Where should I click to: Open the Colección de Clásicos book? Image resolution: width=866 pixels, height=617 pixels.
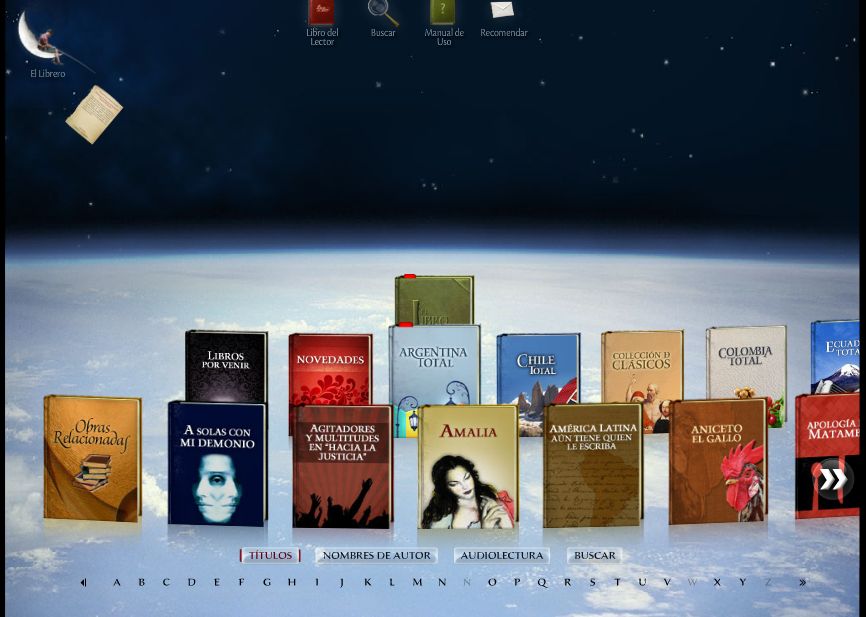(x=642, y=366)
